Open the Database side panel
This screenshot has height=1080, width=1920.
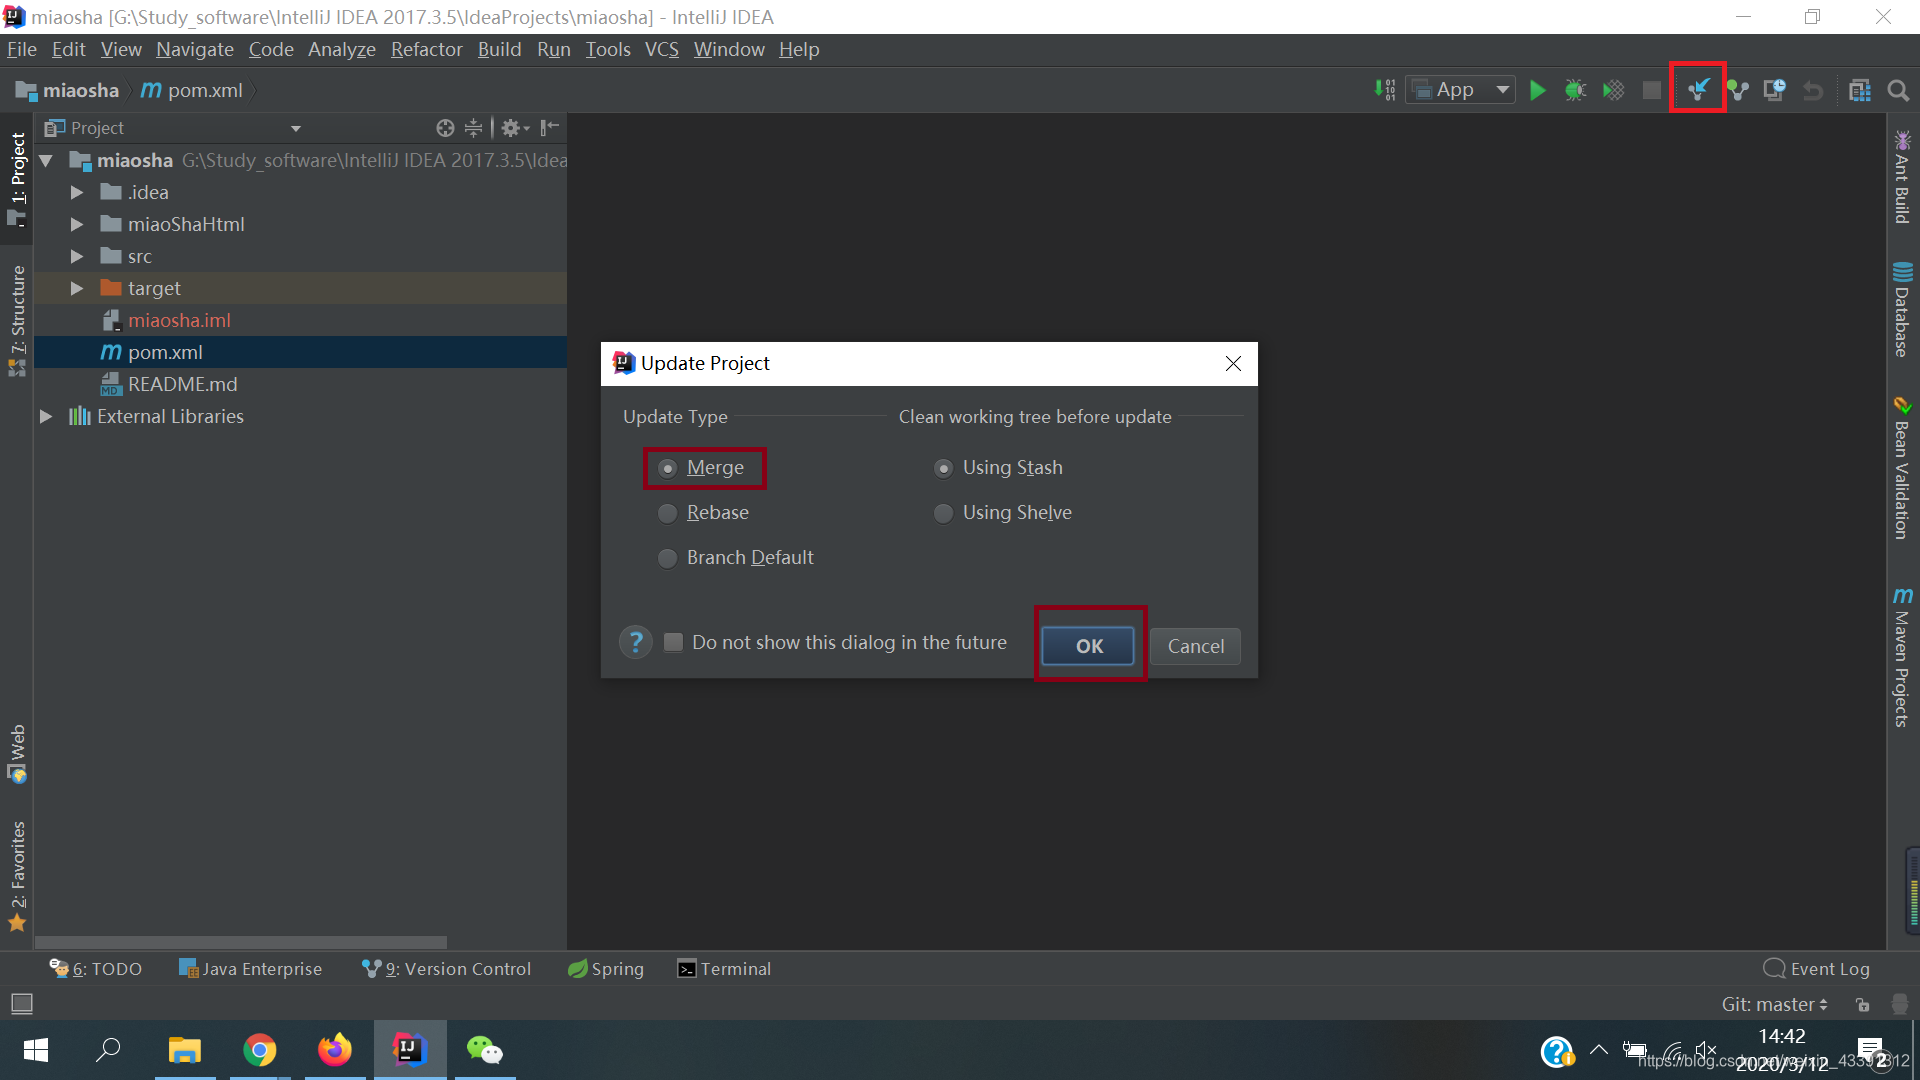tap(1902, 309)
